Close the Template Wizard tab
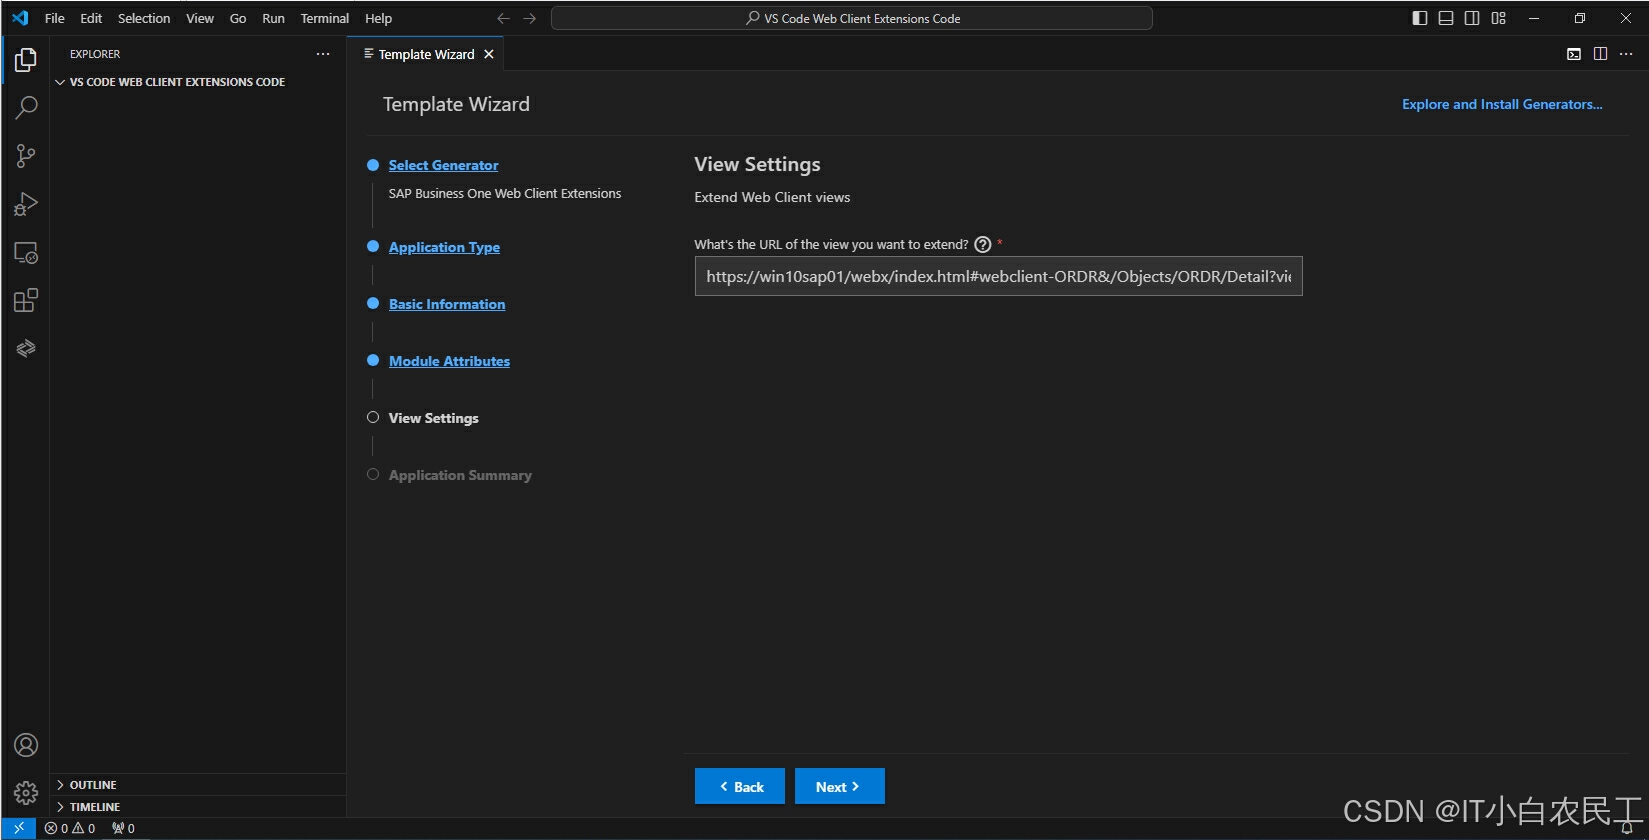 pyautogui.click(x=489, y=54)
